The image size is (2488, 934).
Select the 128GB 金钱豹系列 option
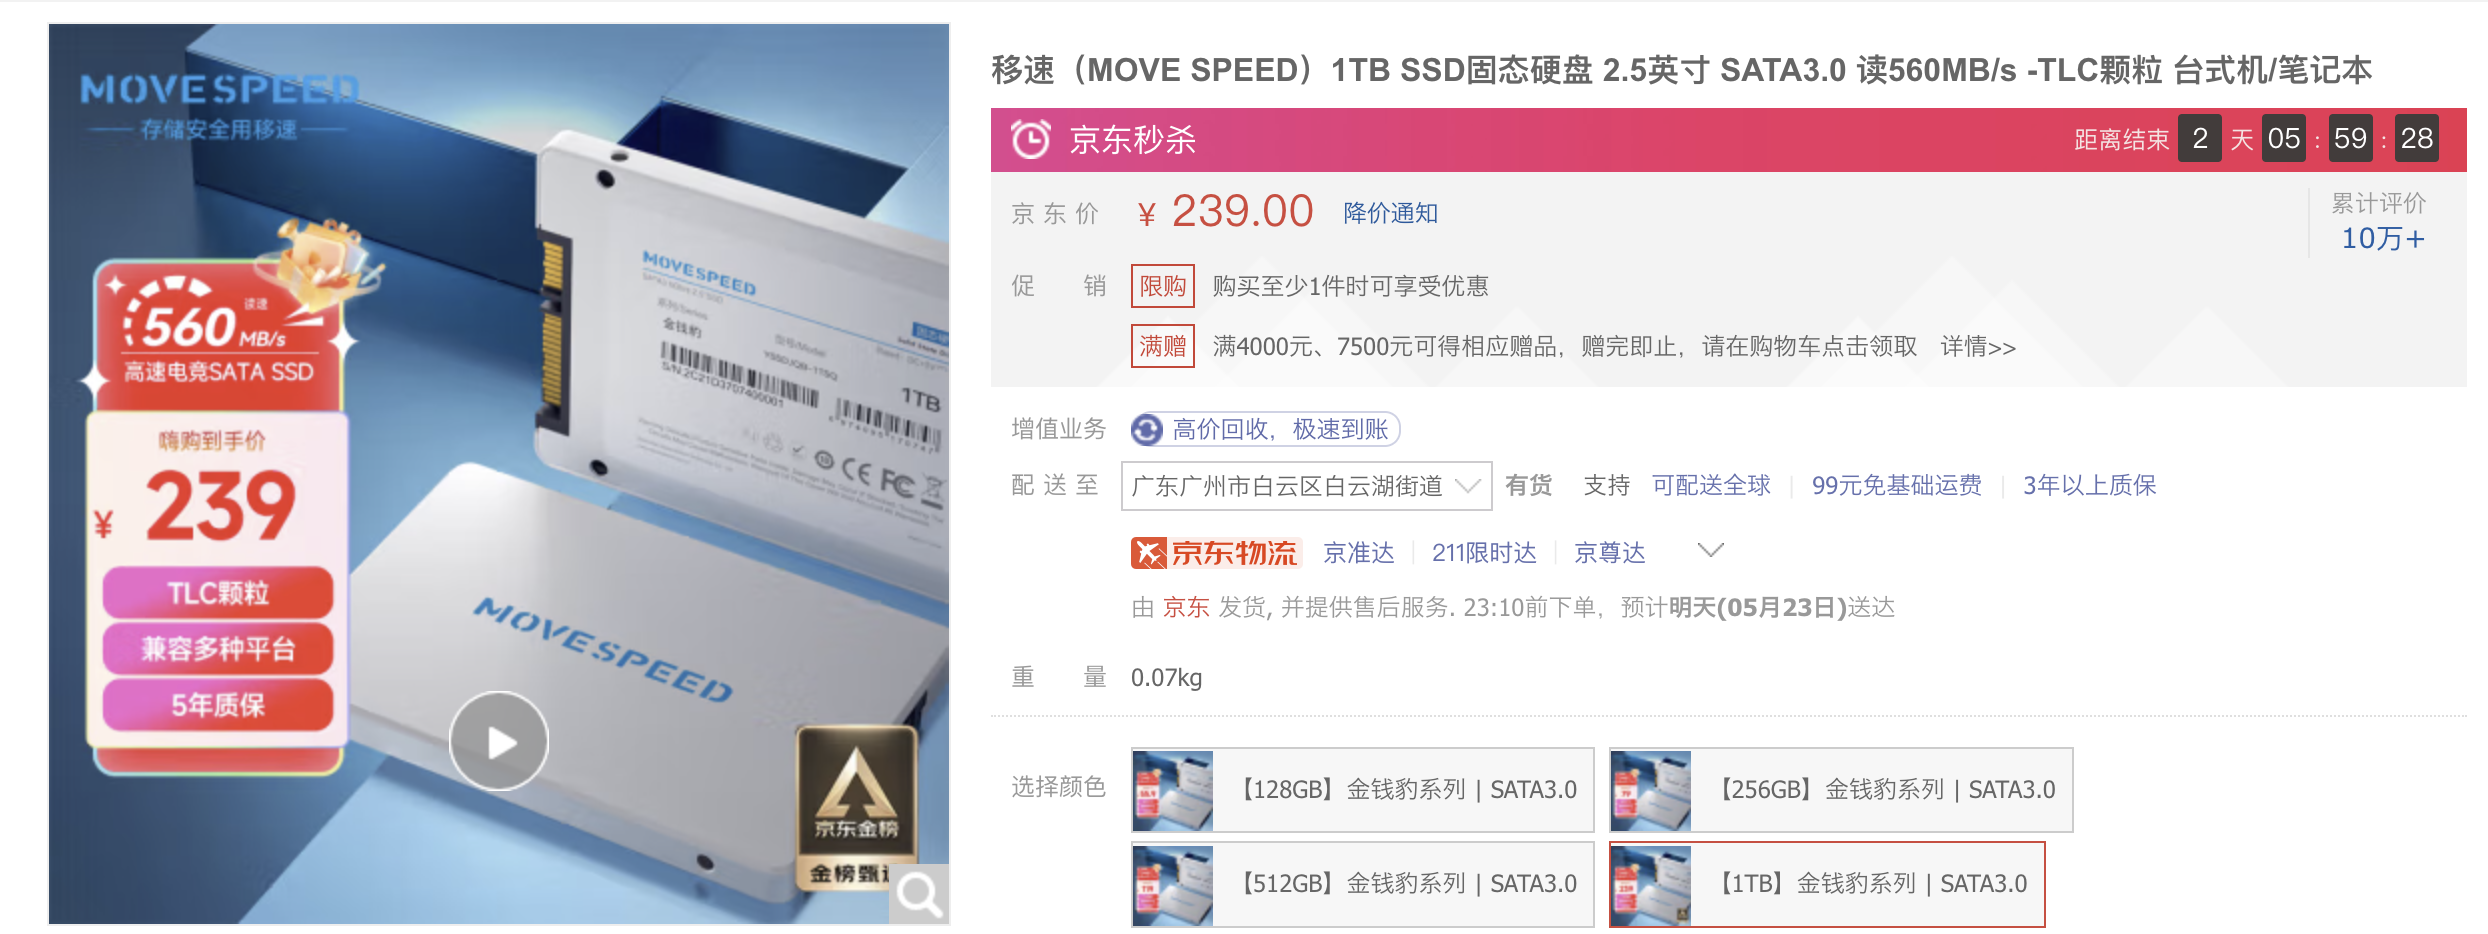pyautogui.click(x=1363, y=790)
